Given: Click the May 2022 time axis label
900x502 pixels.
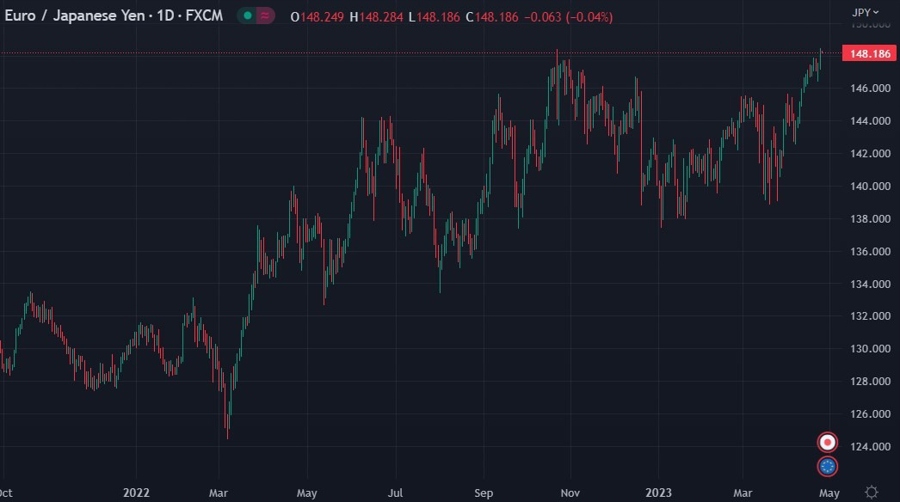Looking at the screenshot, I should click(x=307, y=493).
